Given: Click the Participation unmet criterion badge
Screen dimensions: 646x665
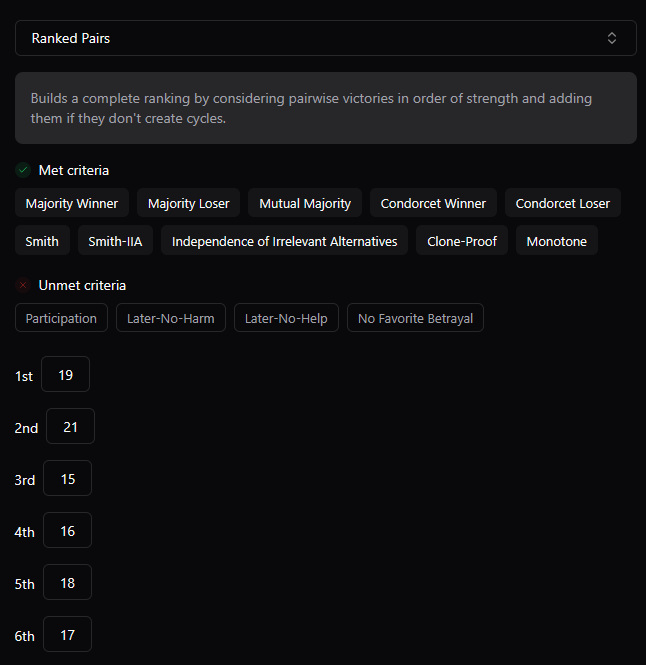Looking at the screenshot, I should (61, 318).
